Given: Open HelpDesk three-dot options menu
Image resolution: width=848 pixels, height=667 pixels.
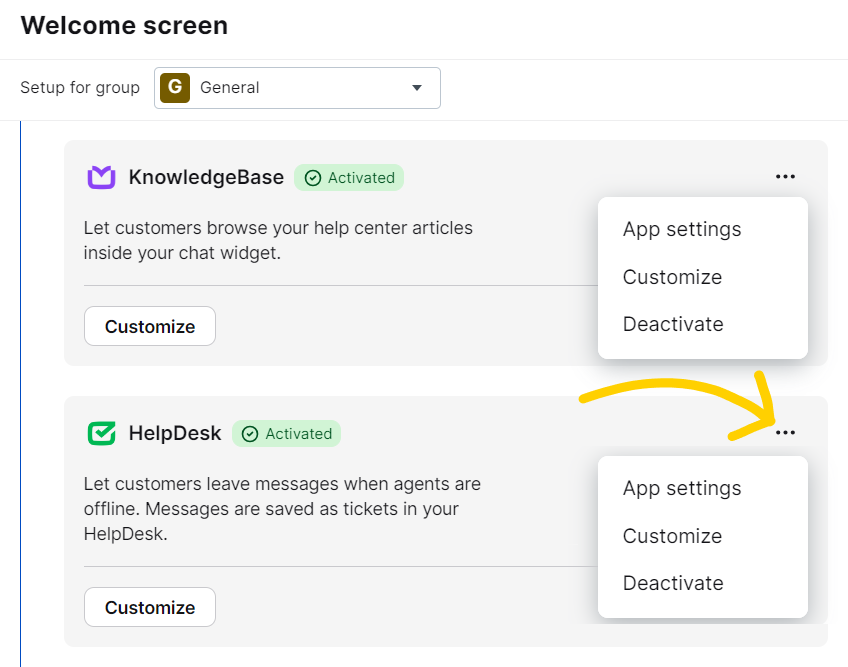Looking at the screenshot, I should [x=785, y=432].
